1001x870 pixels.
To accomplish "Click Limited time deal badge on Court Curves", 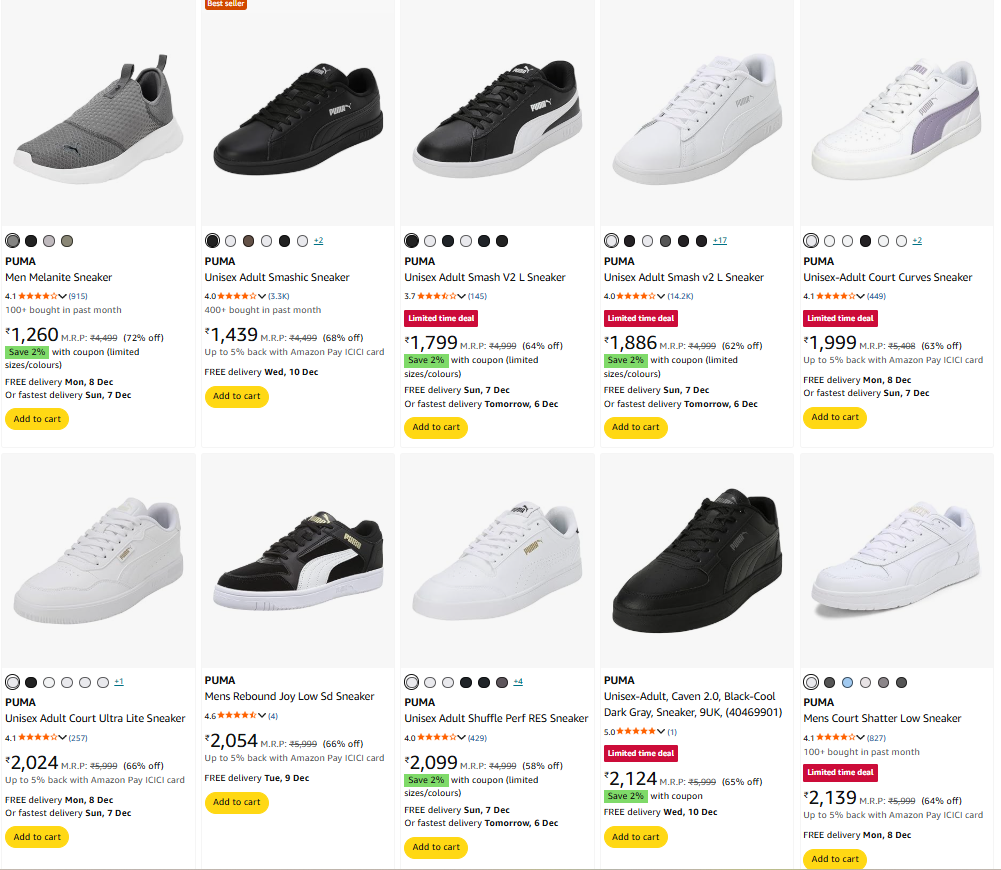I will pos(840,318).
